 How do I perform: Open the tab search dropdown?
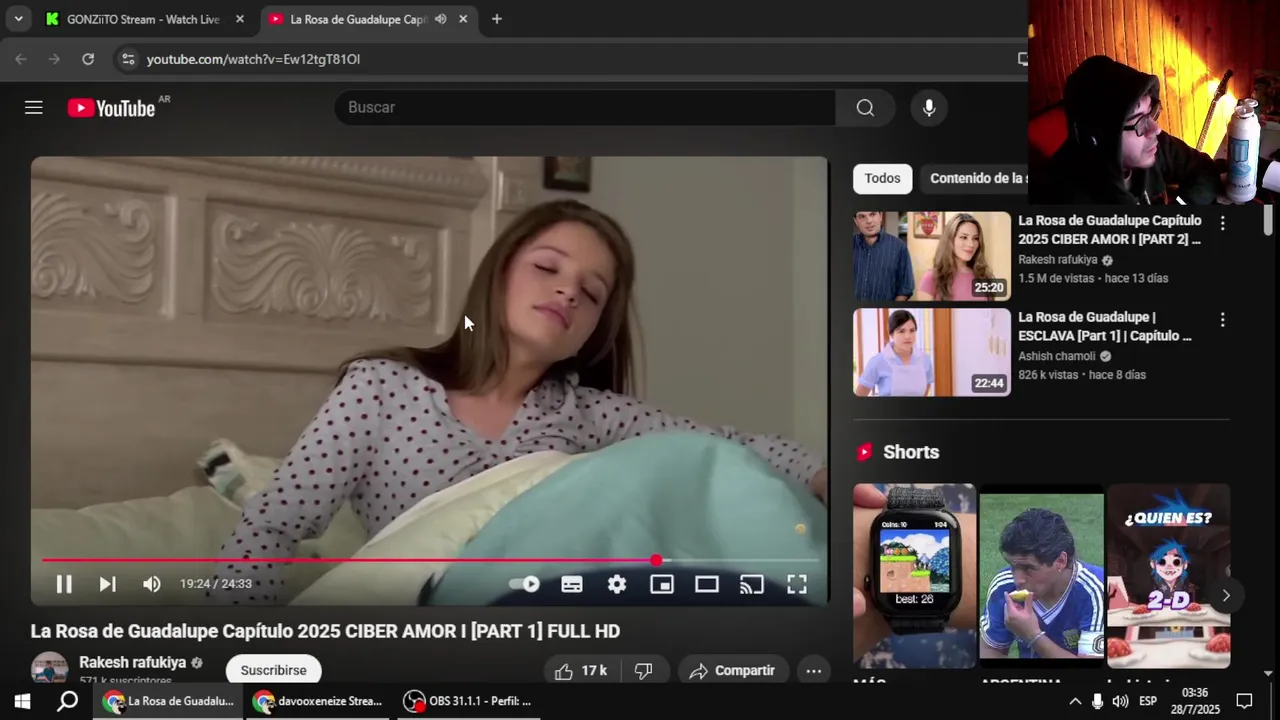tap(18, 19)
